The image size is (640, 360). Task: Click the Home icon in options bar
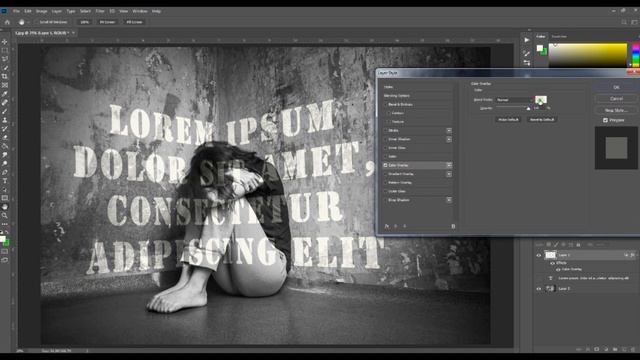point(7,22)
